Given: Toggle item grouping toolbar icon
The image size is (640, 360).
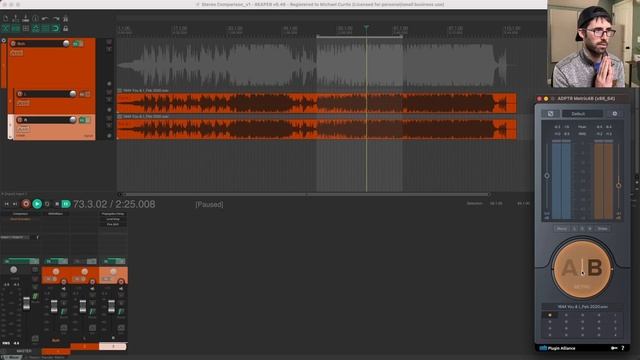Looking at the screenshot, I should point(16,28).
